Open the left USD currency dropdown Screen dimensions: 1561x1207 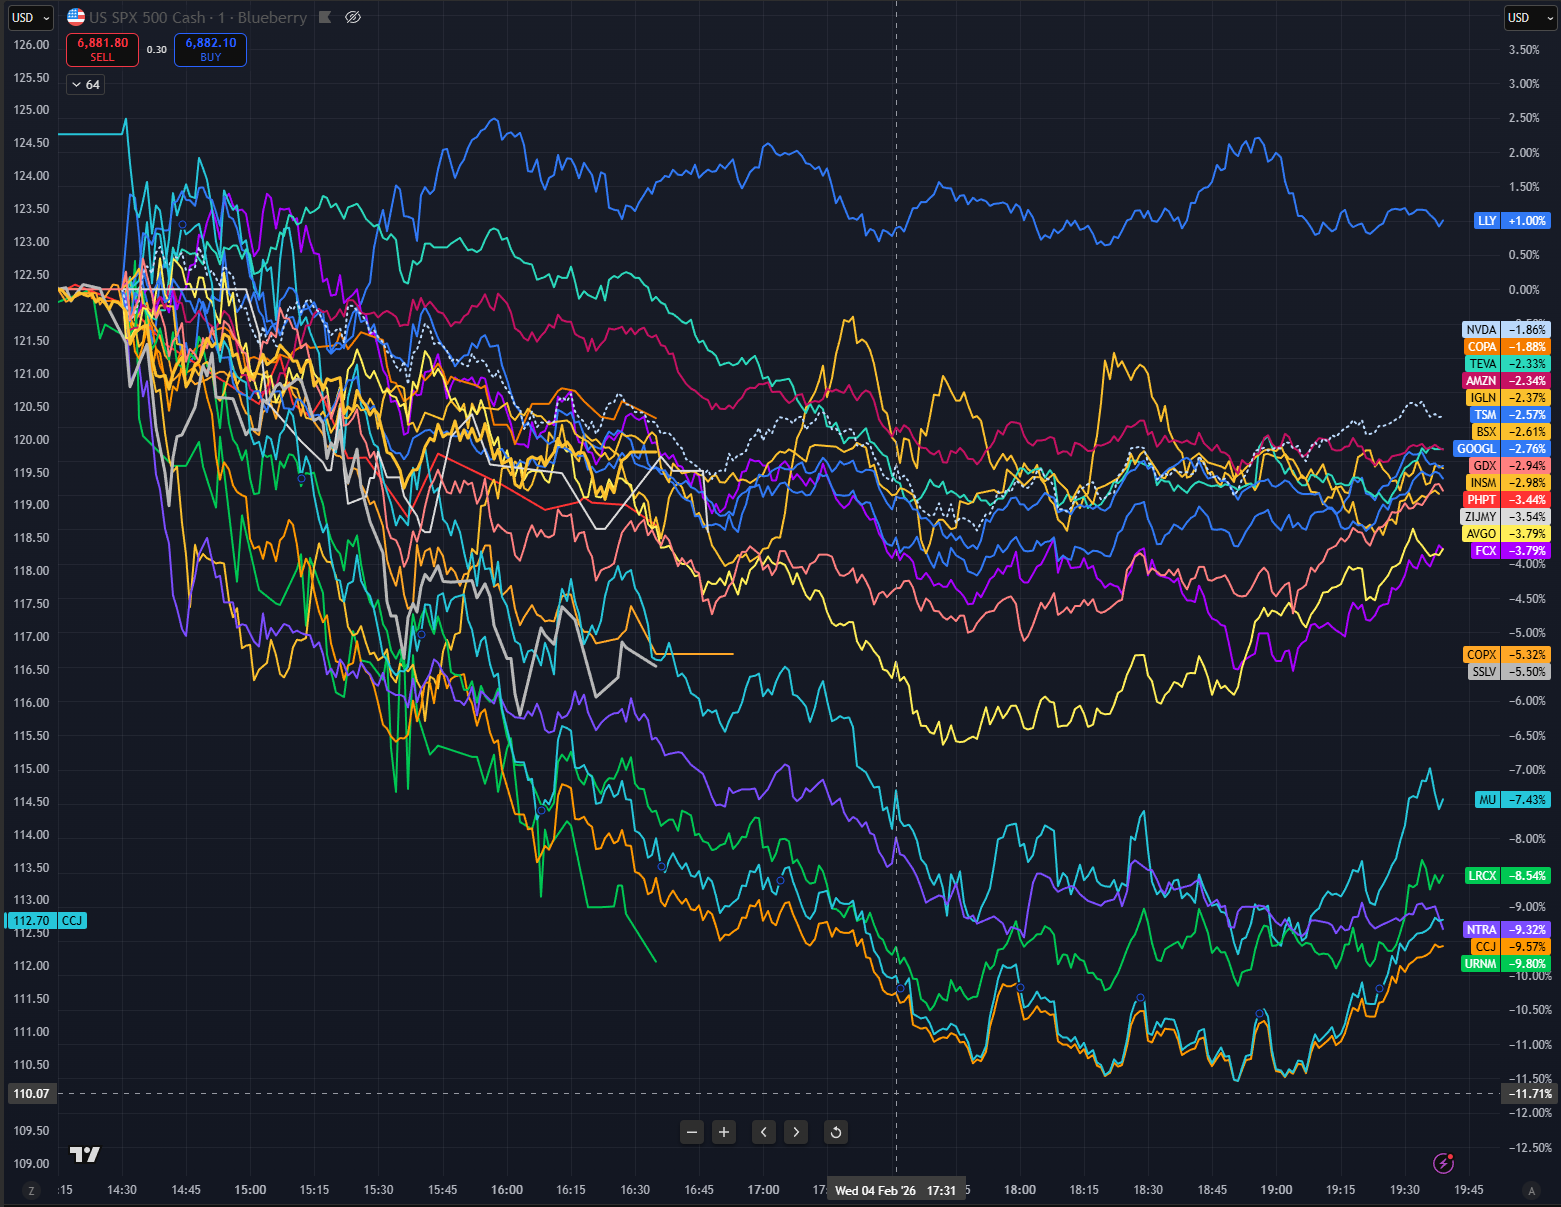coord(30,17)
